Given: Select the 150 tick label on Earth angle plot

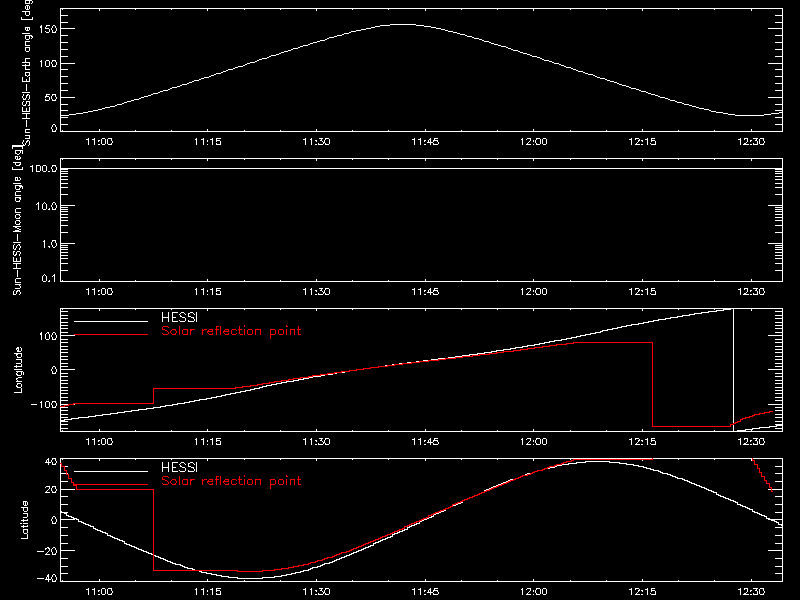Looking at the screenshot, I should [x=46, y=30].
